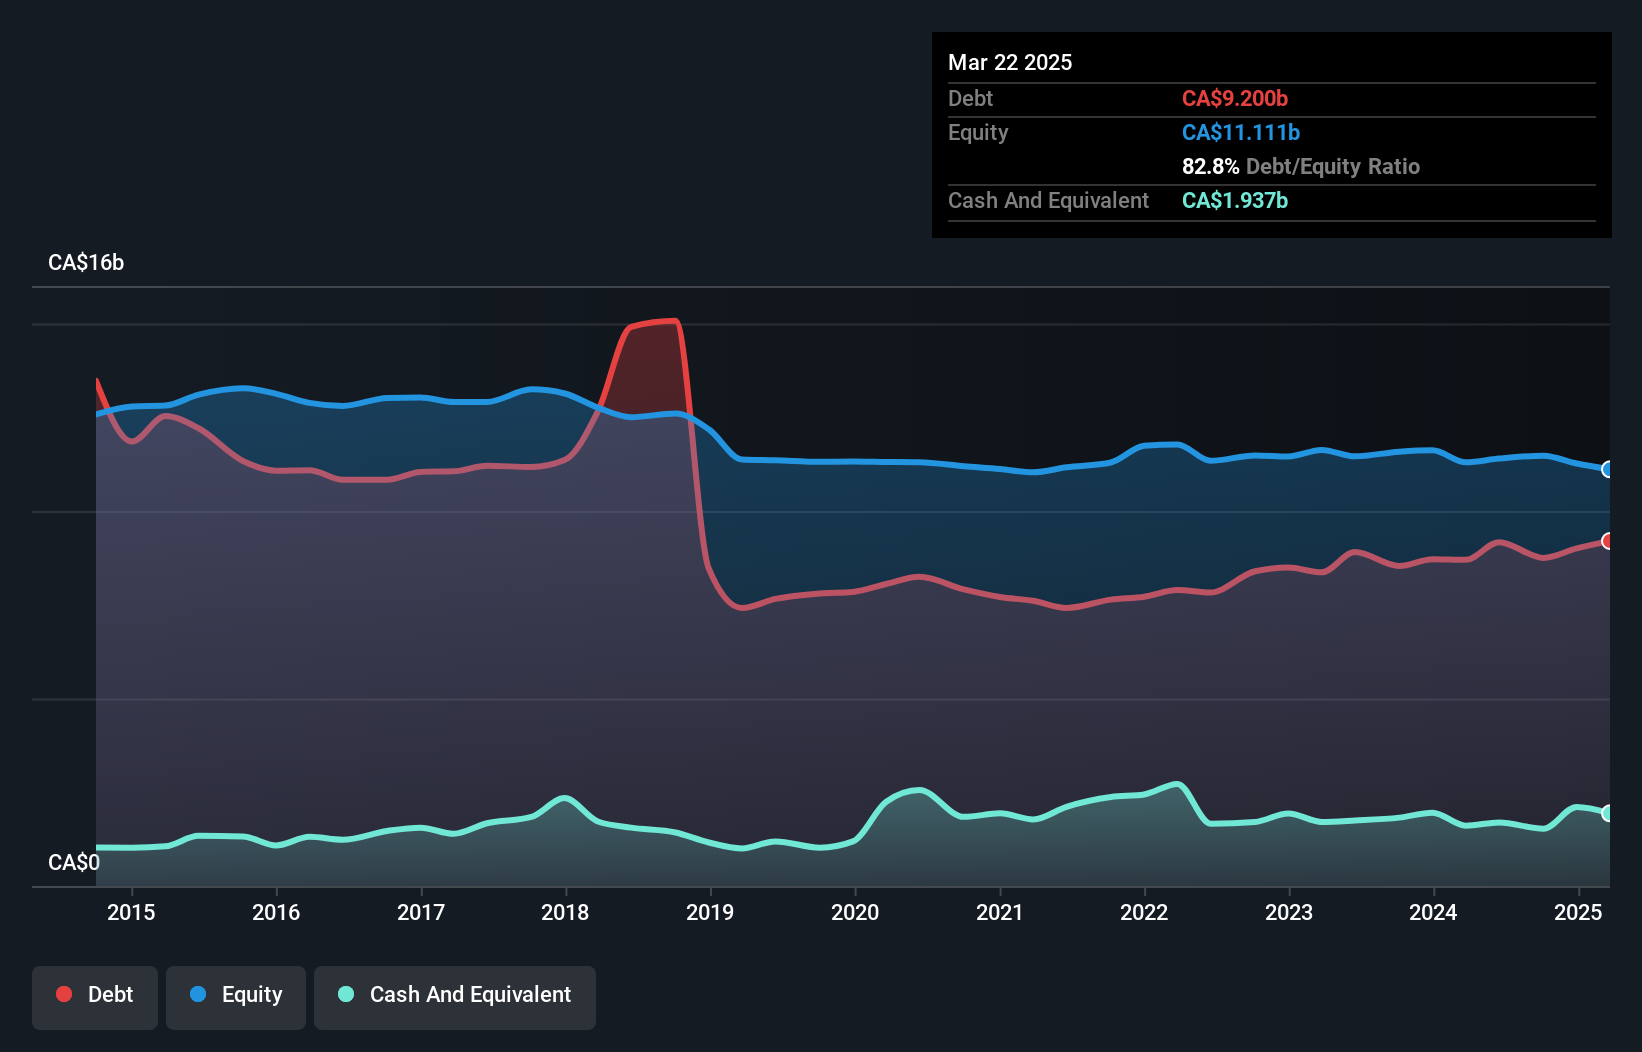Select the 2025 year label on the axis
This screenshot has width=1642, height=1052.
(1579, 912)
